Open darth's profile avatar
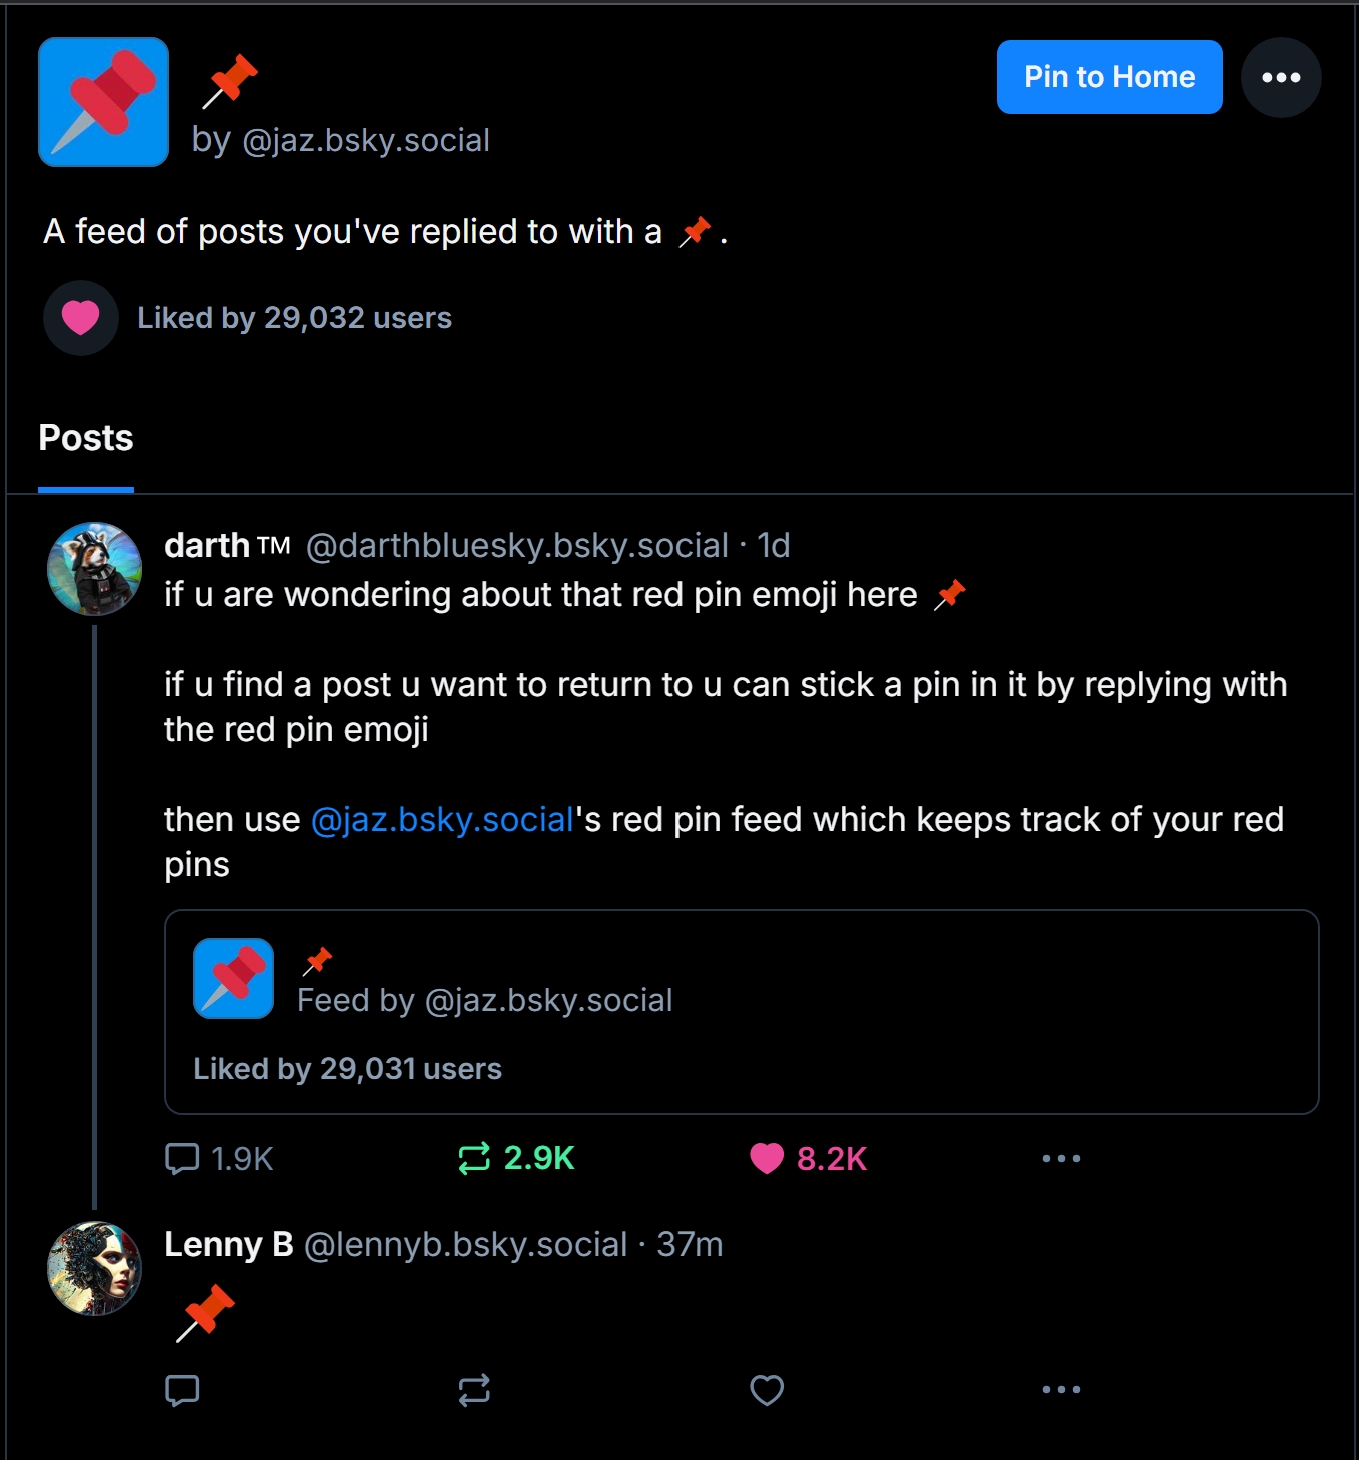This screenshot has width=1359, height=1460. tap(95, 569)
